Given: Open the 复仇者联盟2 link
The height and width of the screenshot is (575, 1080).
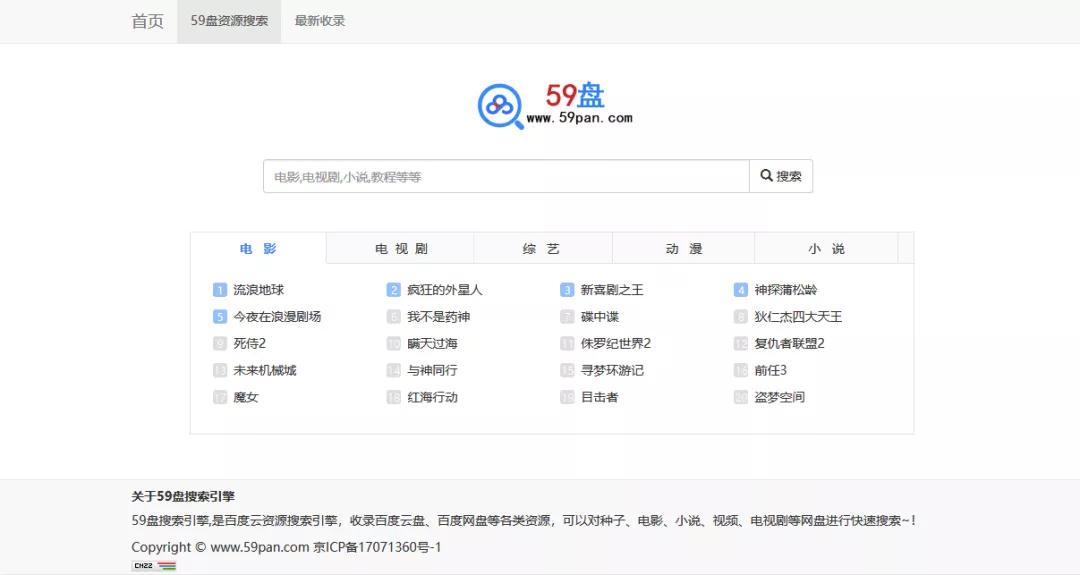Looking at the screenshot, I should (789, 344).
